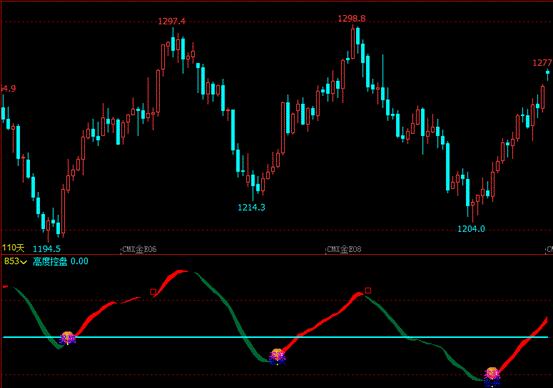The height and width of the screenshot is (388, 553).
Task: Click the 1298.8 peak price label
Action: pyautogui.click(x=352, y=19)
